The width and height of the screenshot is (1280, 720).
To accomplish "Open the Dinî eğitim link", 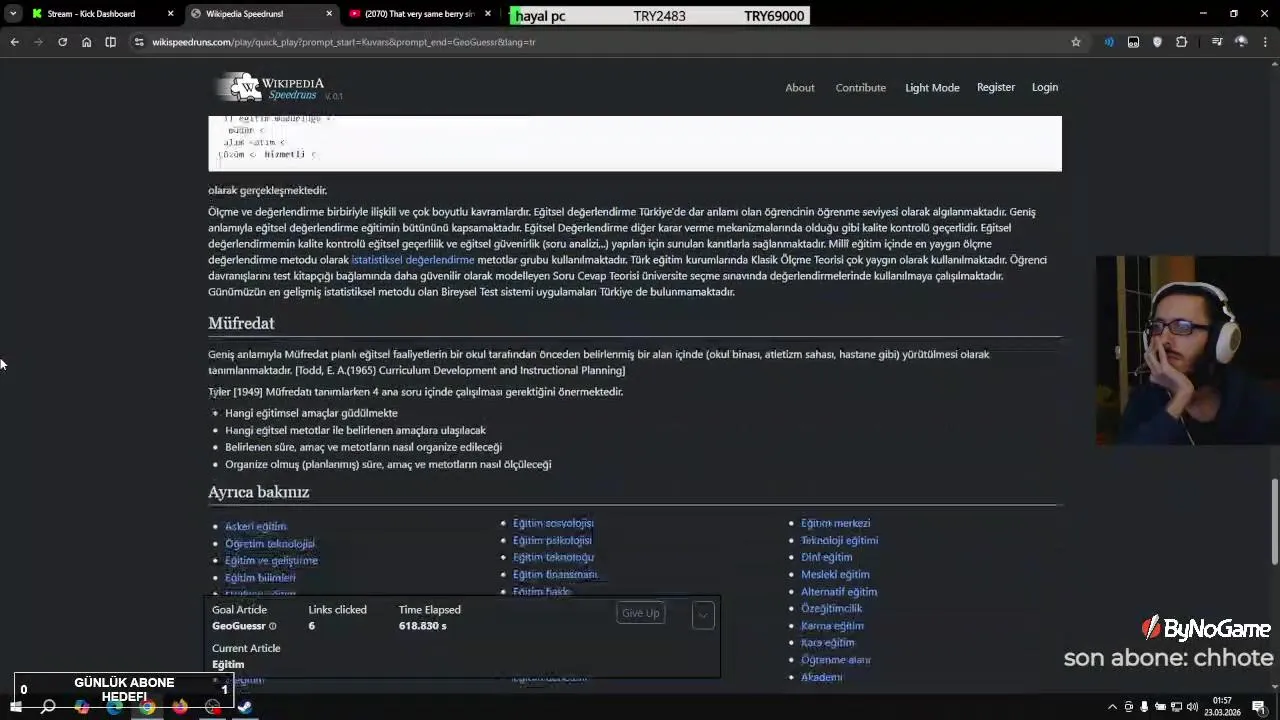I will click(827, 558).
